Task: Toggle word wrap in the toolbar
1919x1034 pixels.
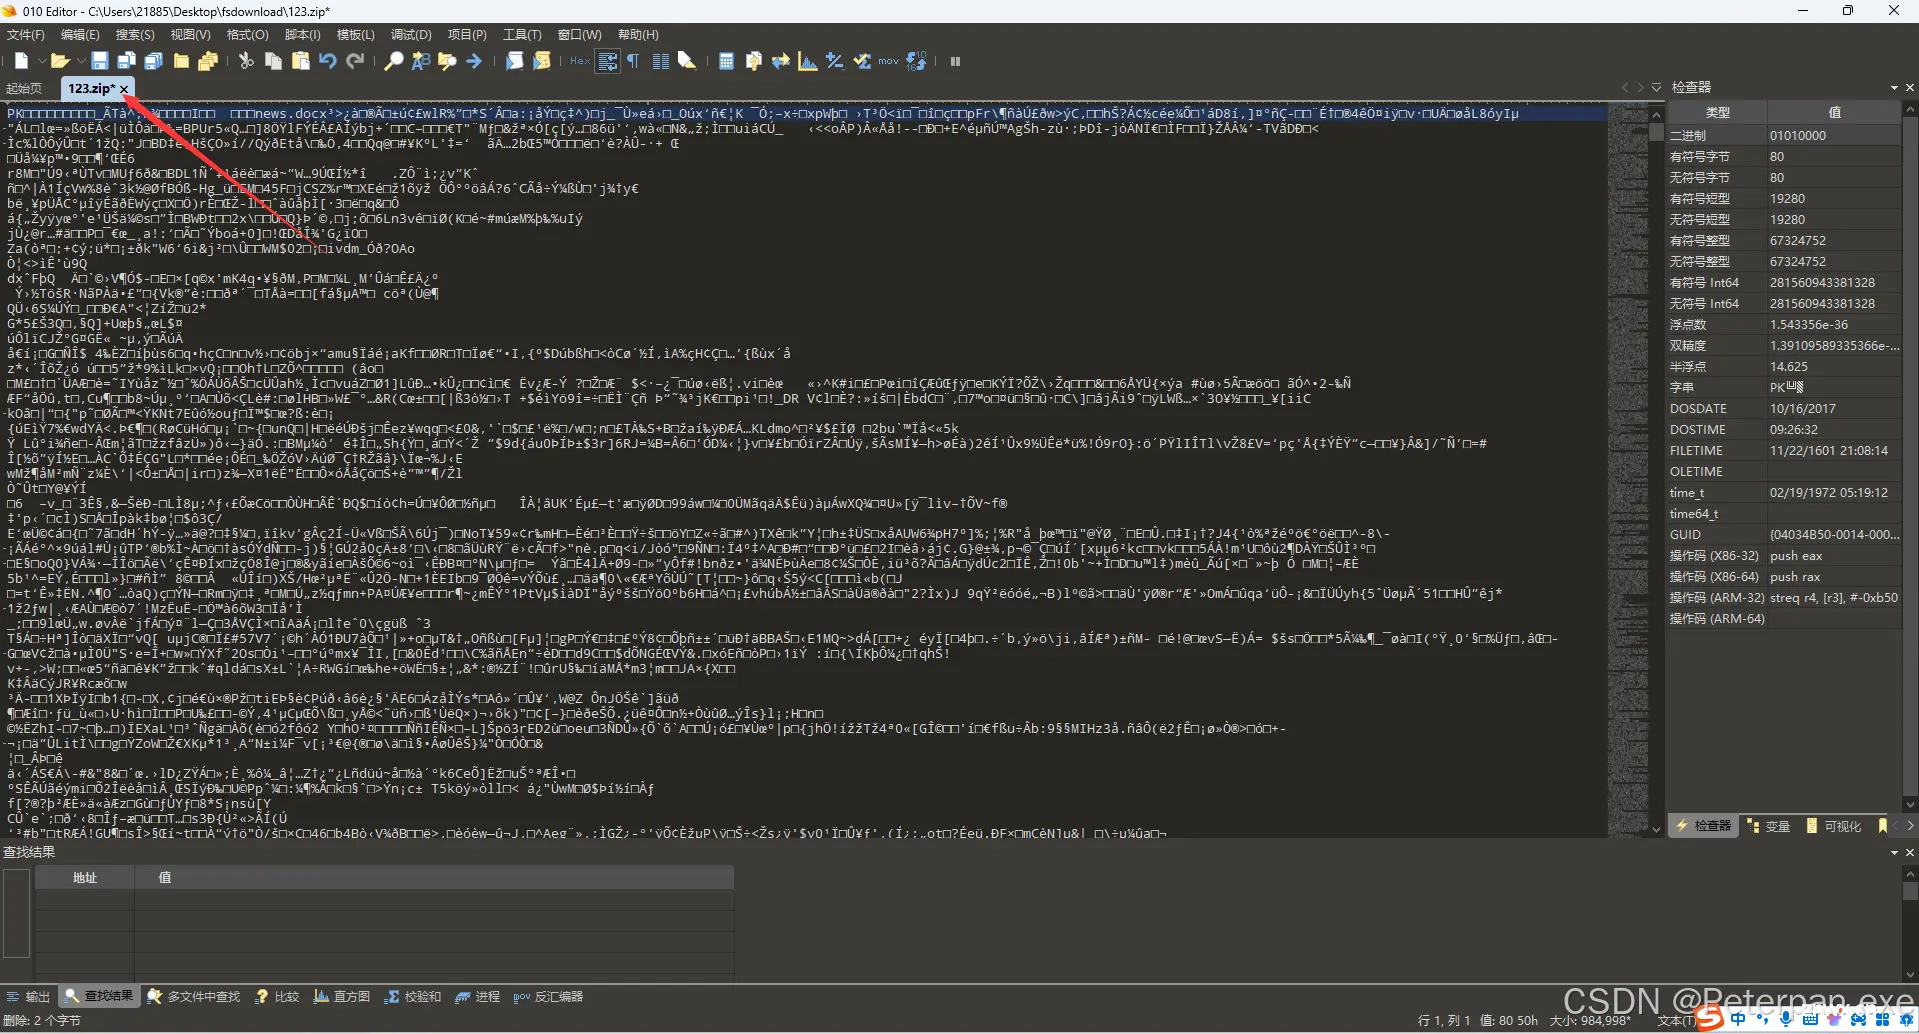Action: tap(608, 61)
